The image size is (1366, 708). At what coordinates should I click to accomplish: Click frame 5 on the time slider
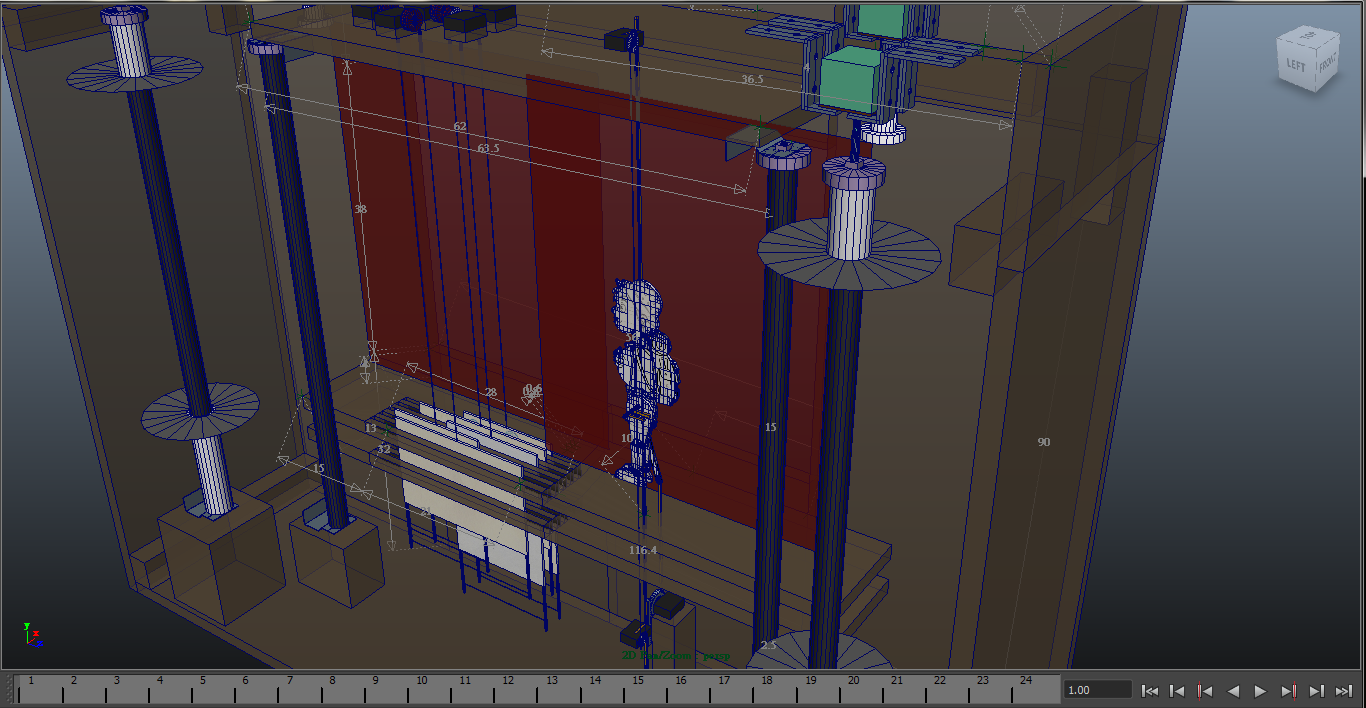pos(203,688)
